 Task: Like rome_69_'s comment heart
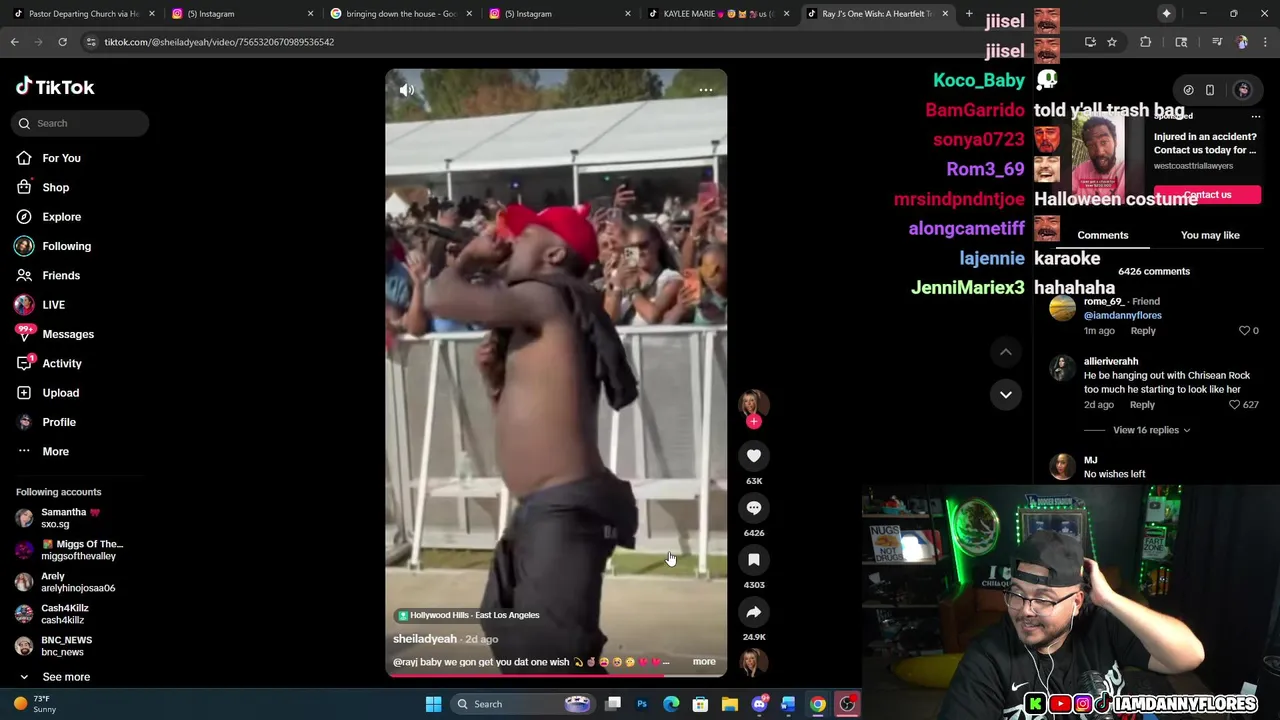point(1244,331)
